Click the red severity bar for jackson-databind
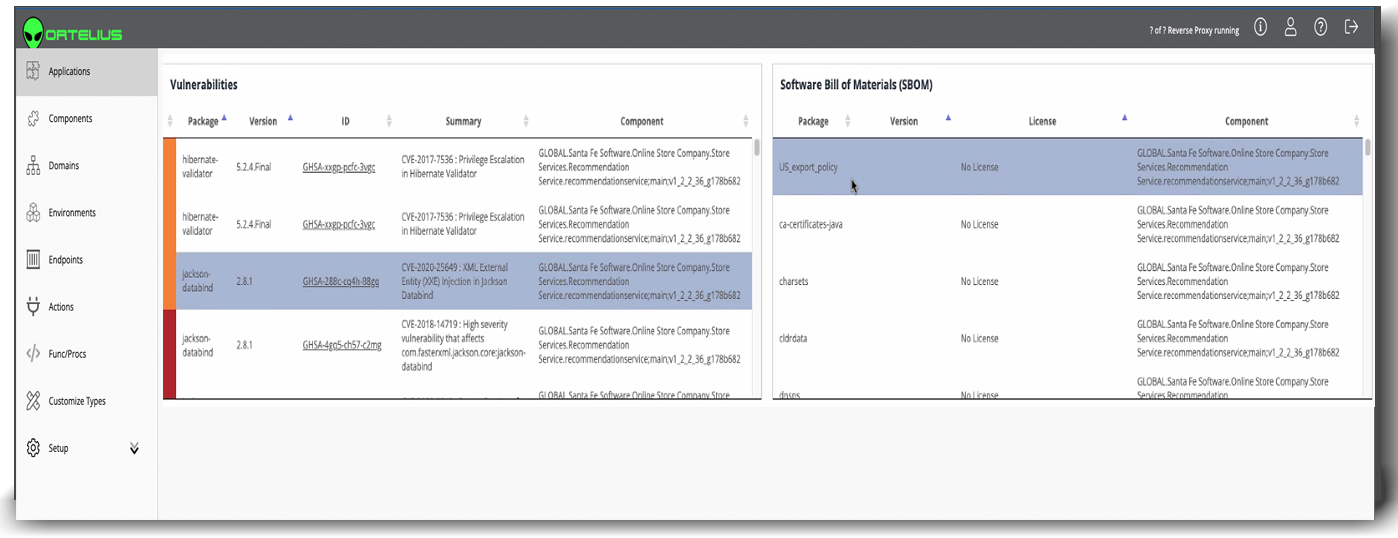The image size is (1398, 538). click(x=169, y=345)
